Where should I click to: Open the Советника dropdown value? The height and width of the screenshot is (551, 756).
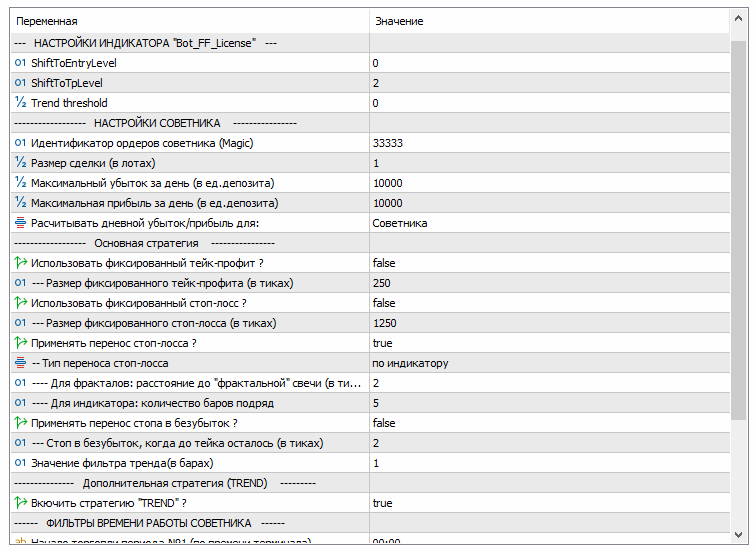coord(399,223)
